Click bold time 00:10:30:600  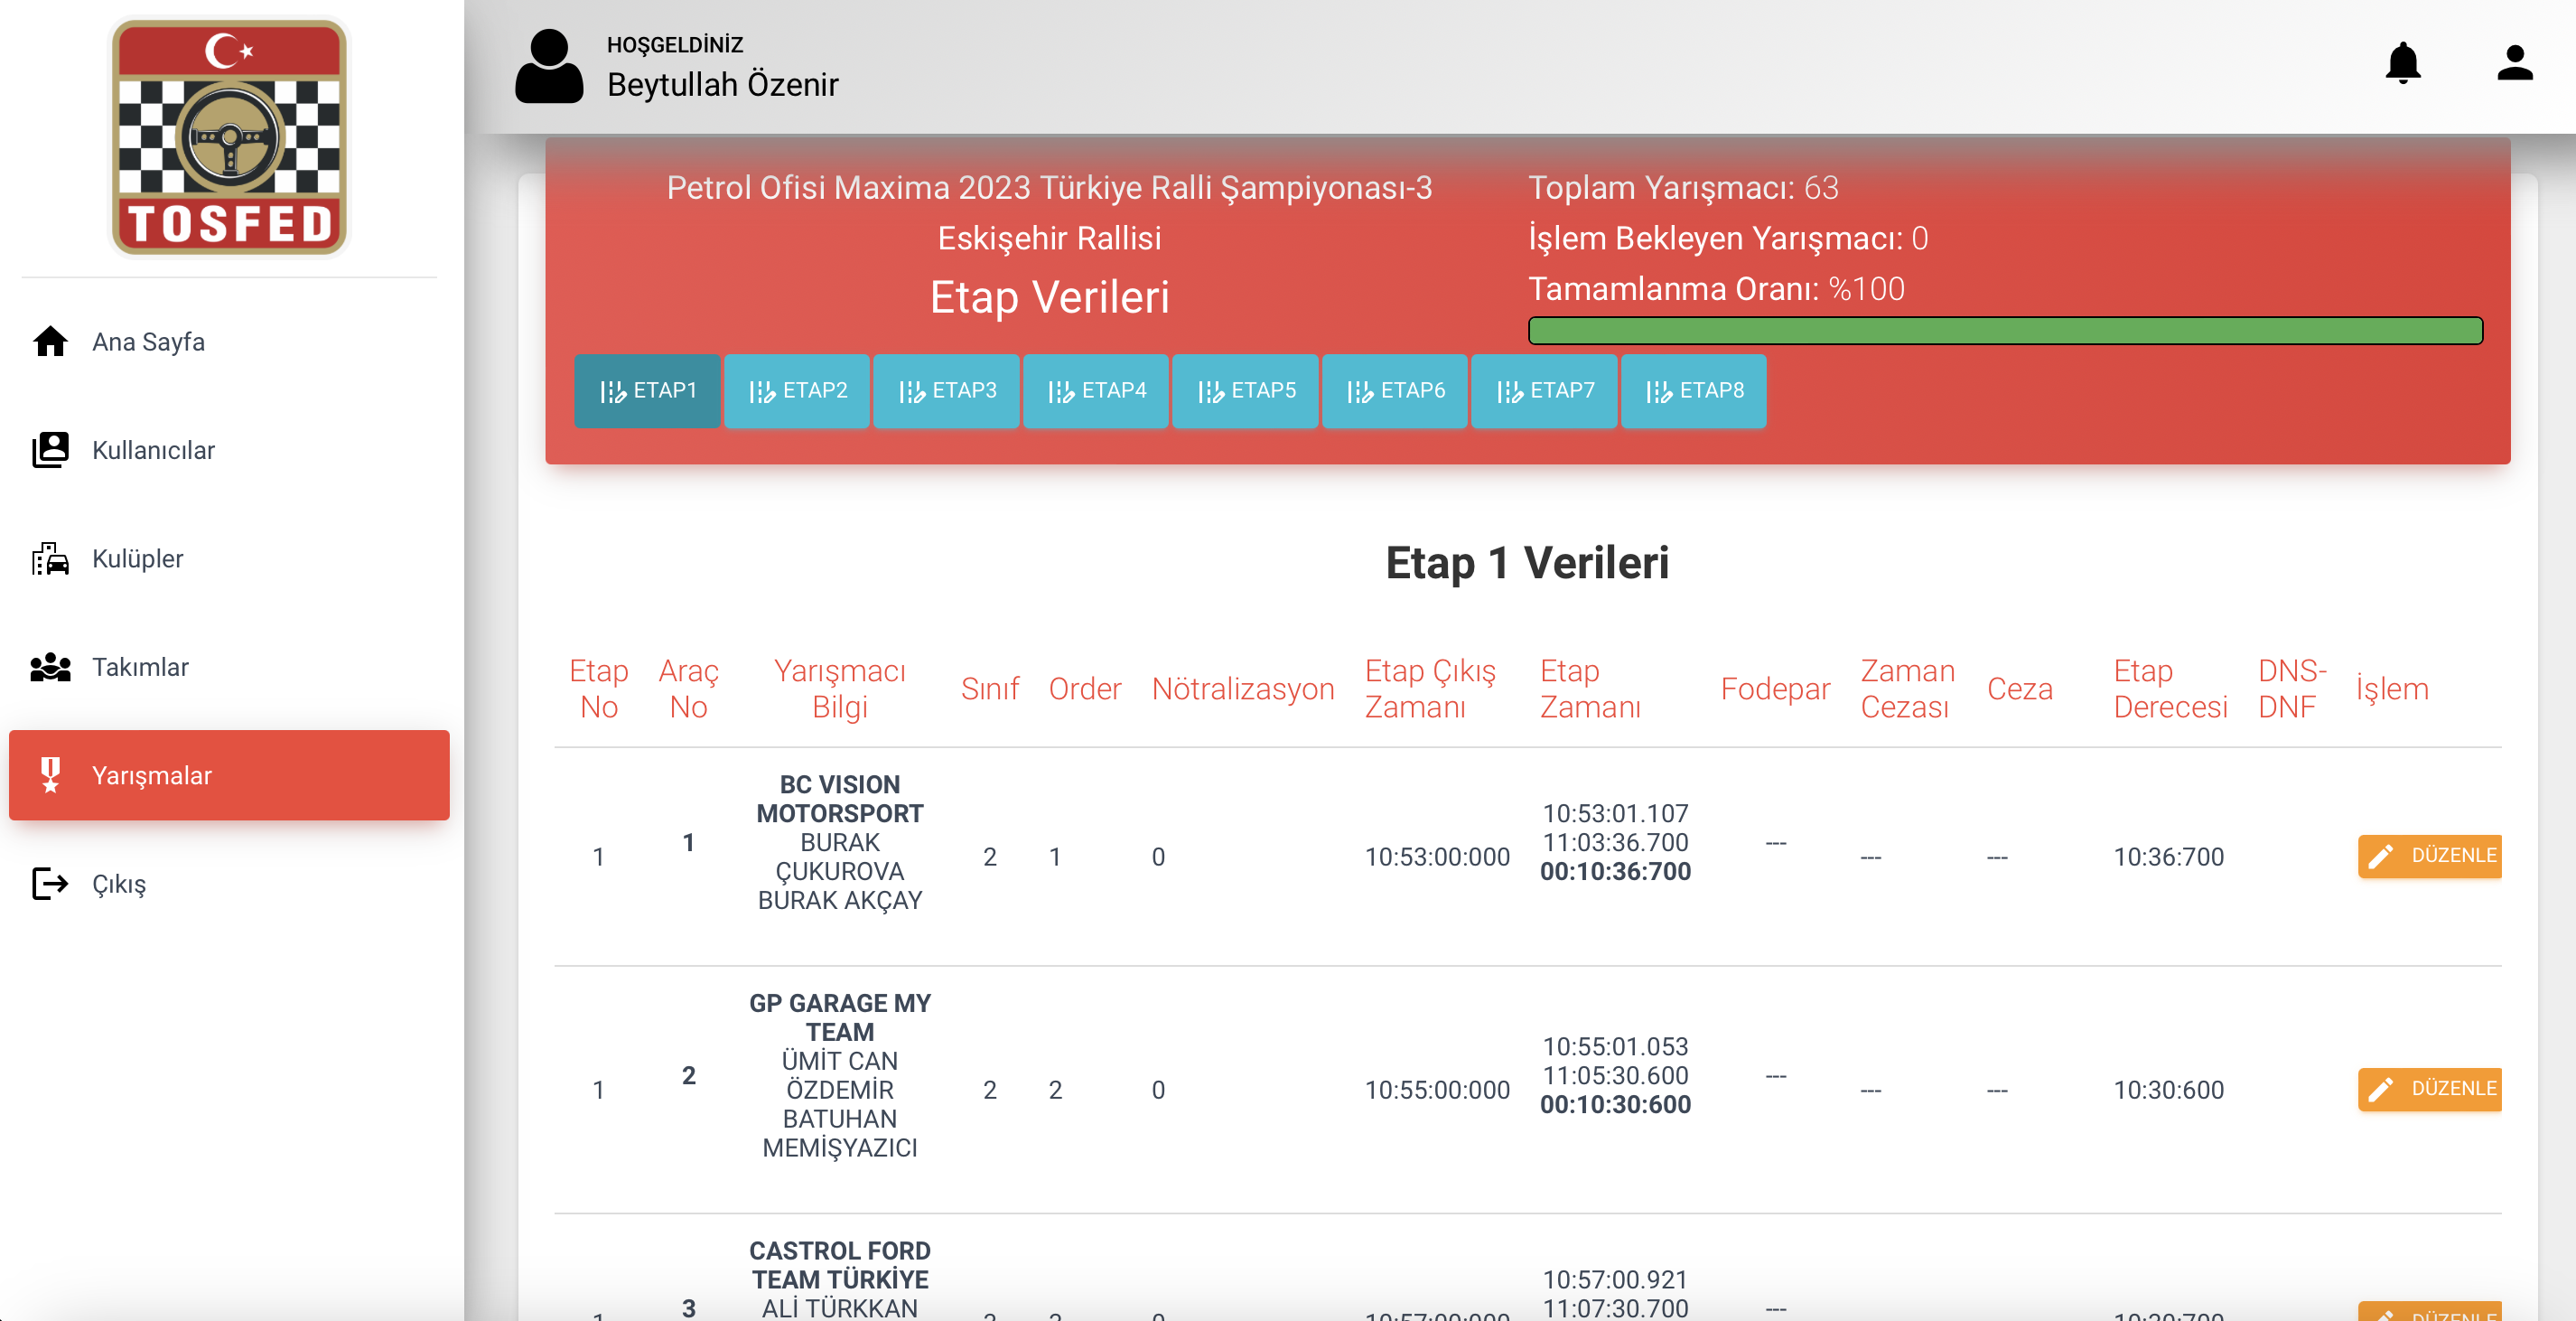pyautogui.click(x=1615, y=1104)
